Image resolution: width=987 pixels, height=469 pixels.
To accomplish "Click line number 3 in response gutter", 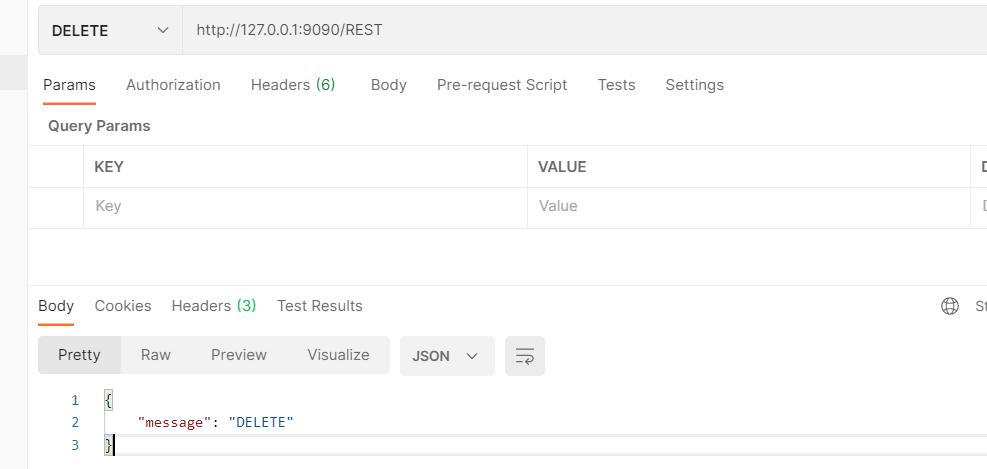I will click(x=75, y=445).
